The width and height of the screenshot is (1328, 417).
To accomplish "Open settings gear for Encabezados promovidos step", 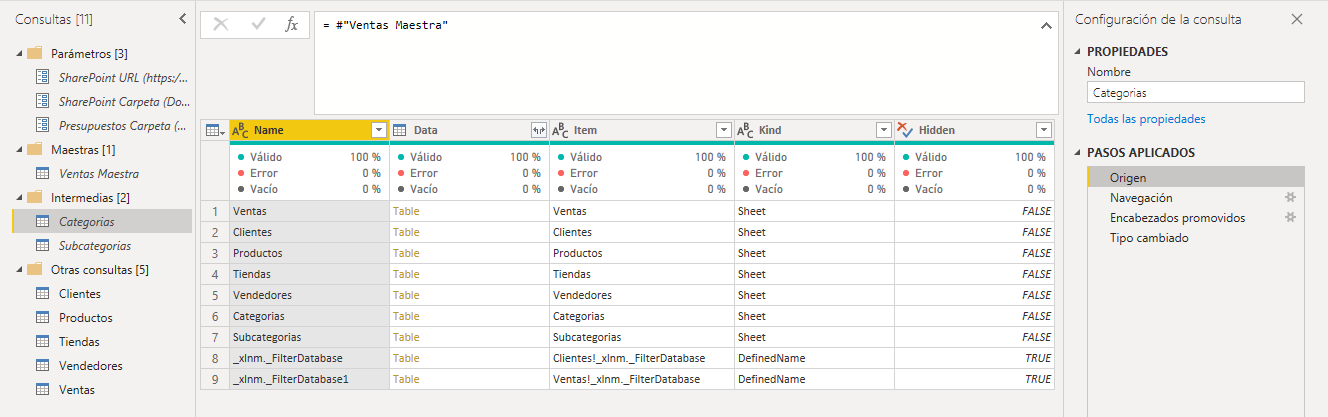I will [x=1290, y=218].
